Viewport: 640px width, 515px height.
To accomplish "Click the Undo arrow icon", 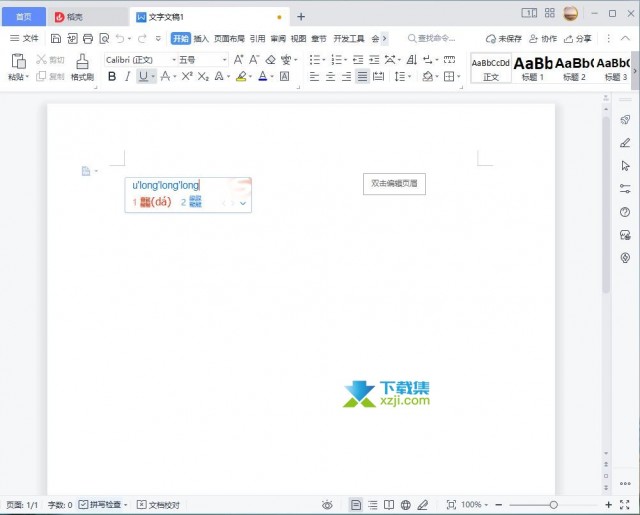I will pyautogui.click(x=120, y=39).
